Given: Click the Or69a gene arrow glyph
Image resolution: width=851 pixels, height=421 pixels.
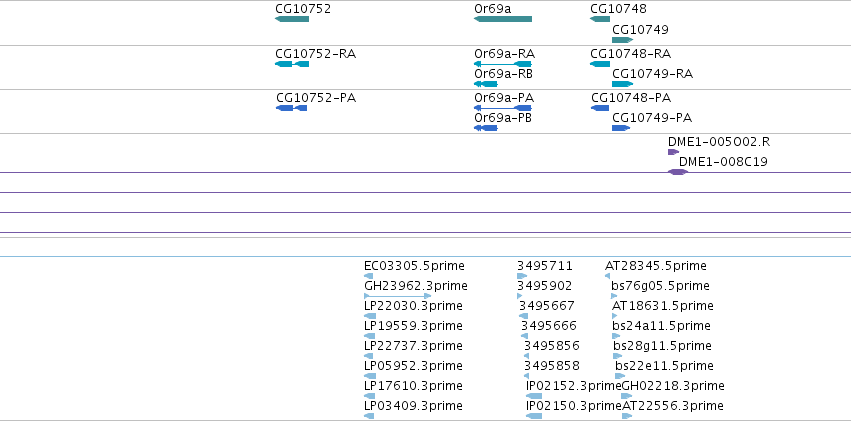Looking at the screenshot, I should 503,19.
